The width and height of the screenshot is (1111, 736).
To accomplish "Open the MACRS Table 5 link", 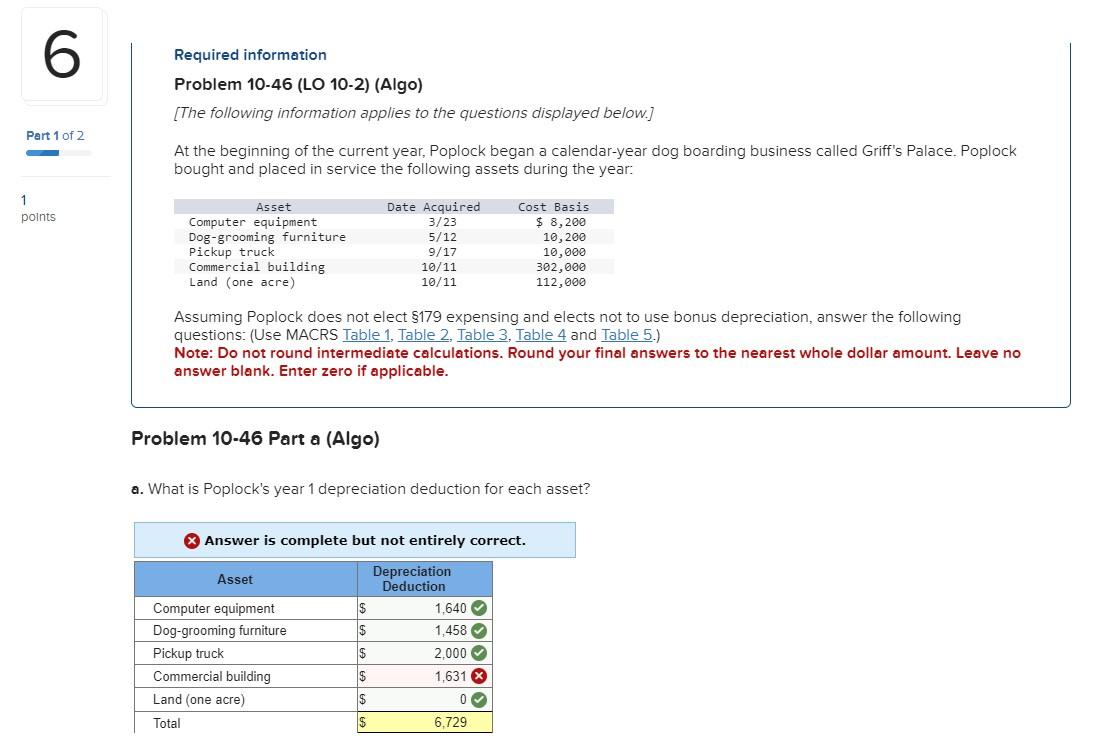I will [x=626, y=334].
